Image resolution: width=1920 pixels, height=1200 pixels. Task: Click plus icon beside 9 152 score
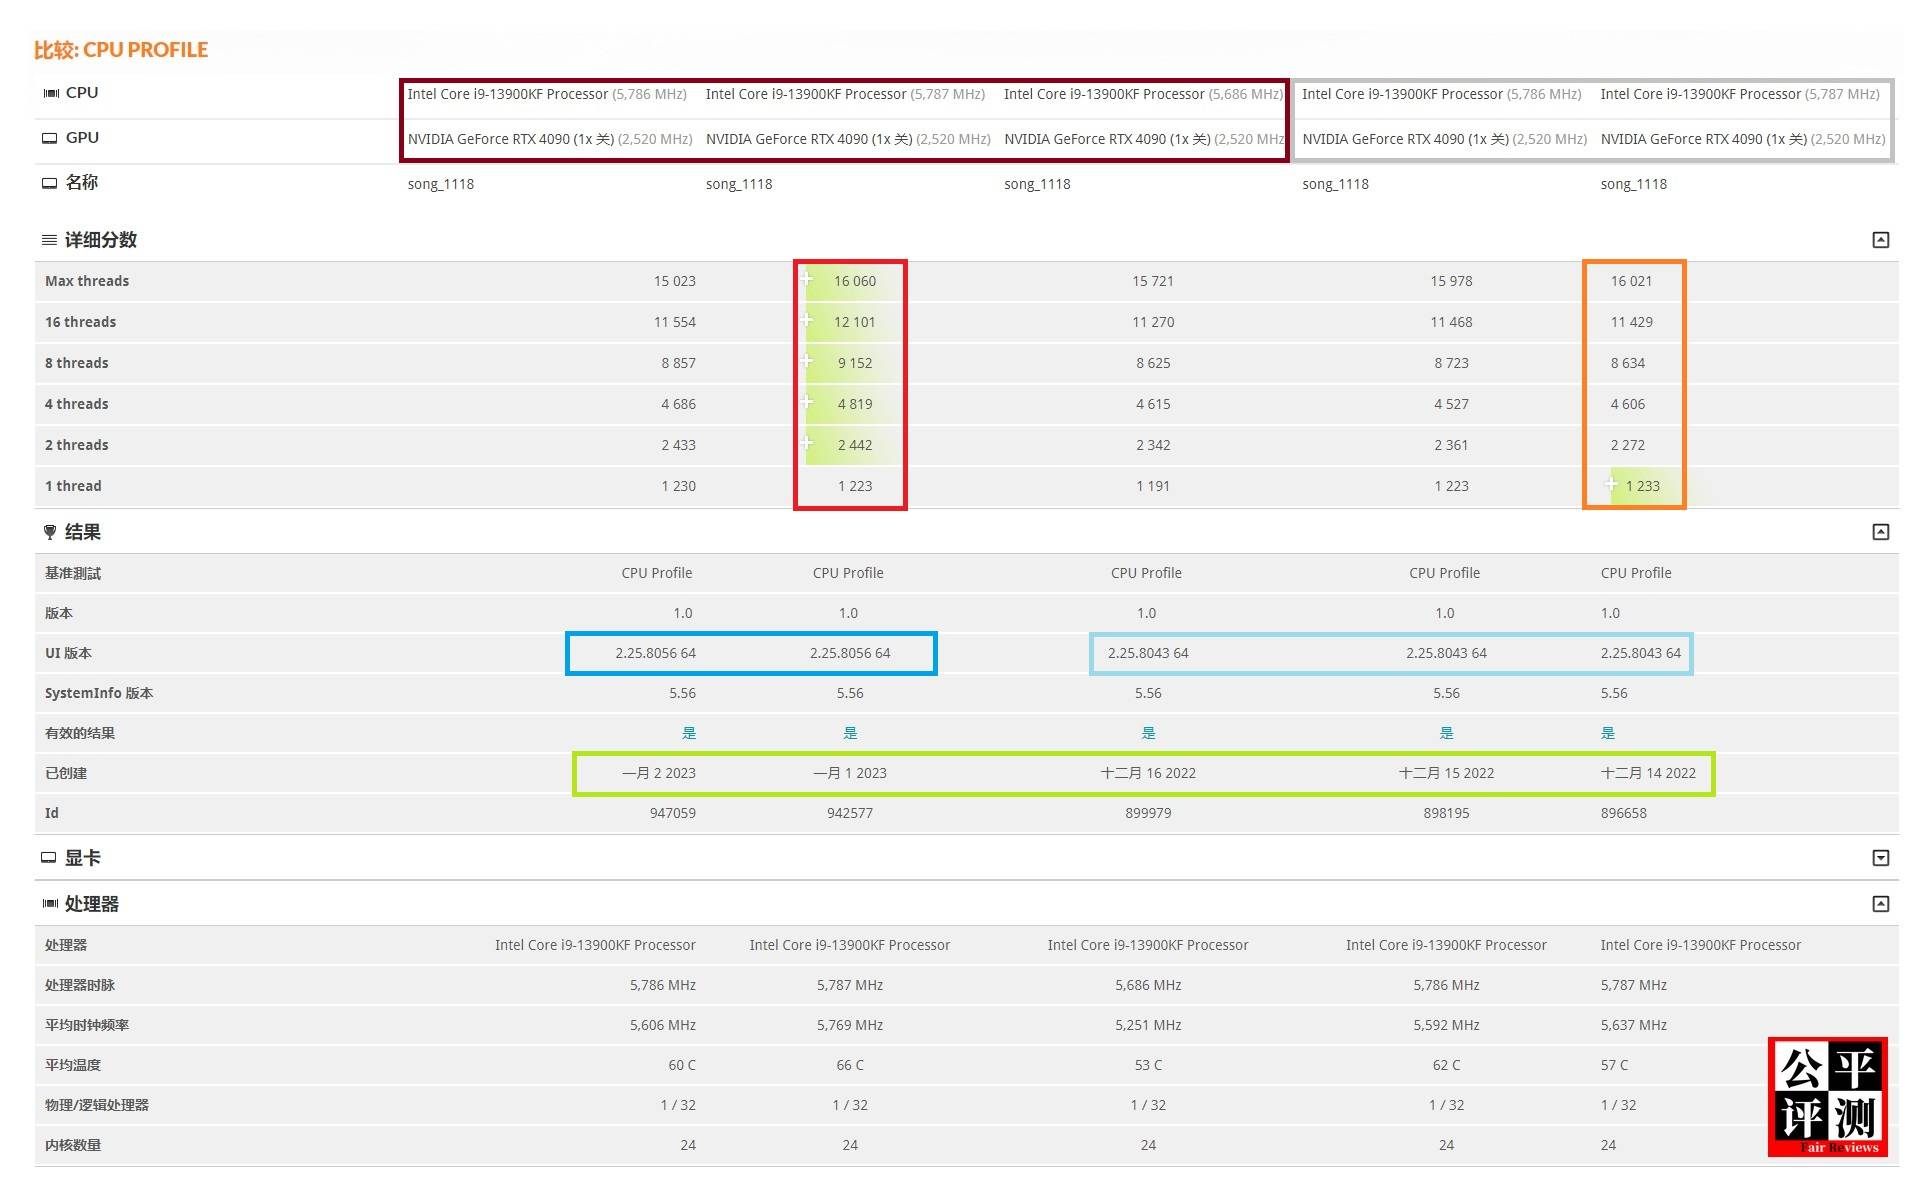click(807, 361)
